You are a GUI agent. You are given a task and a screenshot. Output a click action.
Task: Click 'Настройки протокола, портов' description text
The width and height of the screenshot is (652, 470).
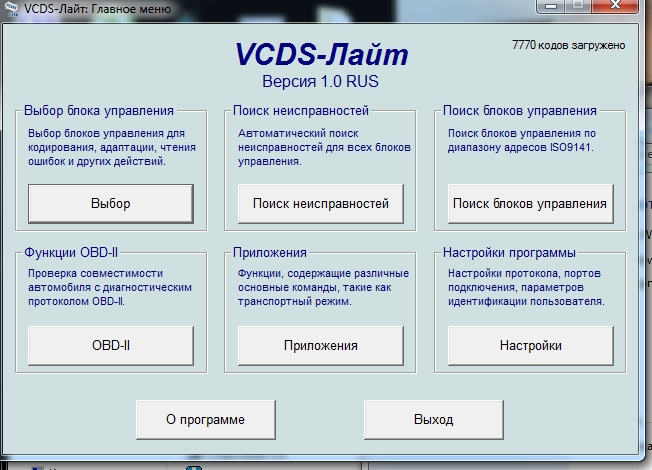click(x=524, y=273)
